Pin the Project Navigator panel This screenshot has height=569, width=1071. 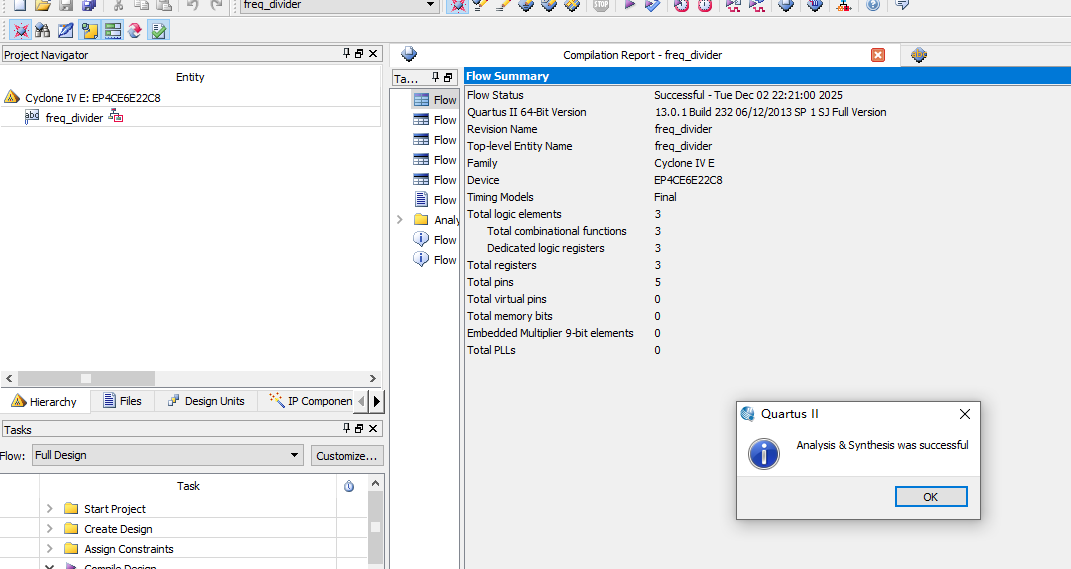tap(346, 53)
